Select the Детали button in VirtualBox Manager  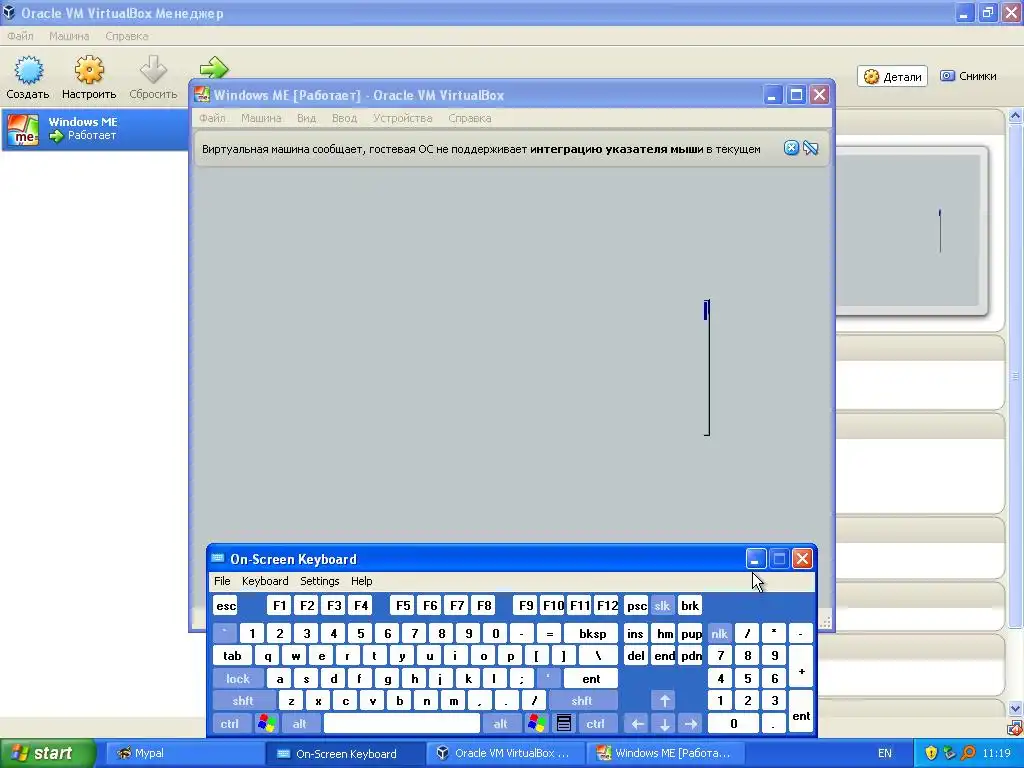pyautogui.click(x=892, y=76)
